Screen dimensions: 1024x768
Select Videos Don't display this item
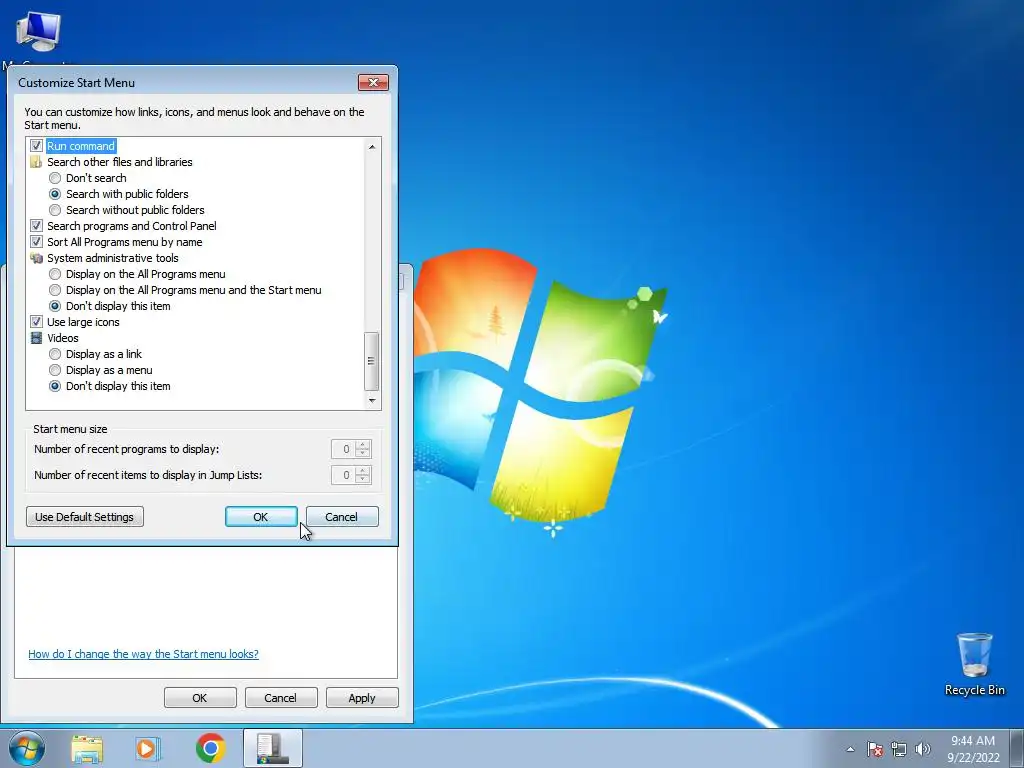point(55,386)
